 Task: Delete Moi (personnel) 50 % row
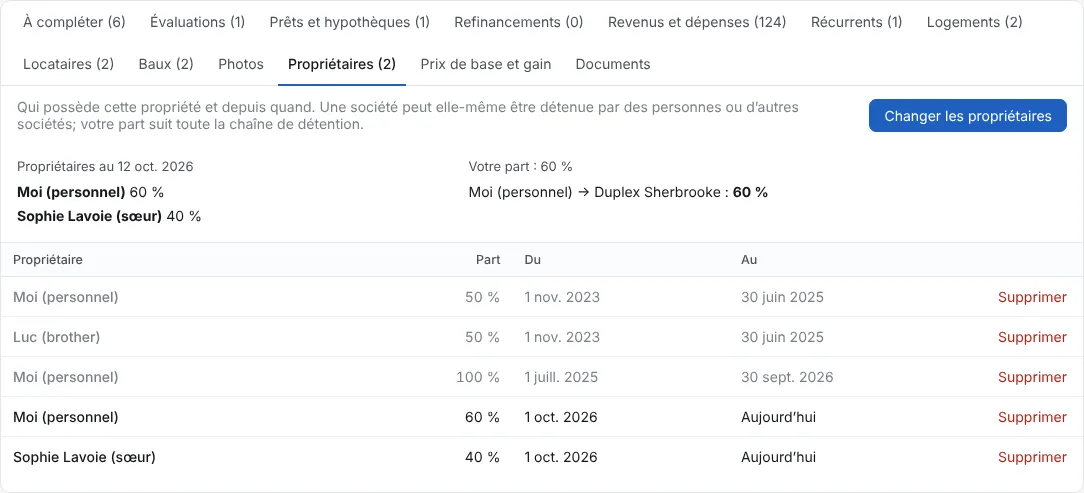[1032, 297]
